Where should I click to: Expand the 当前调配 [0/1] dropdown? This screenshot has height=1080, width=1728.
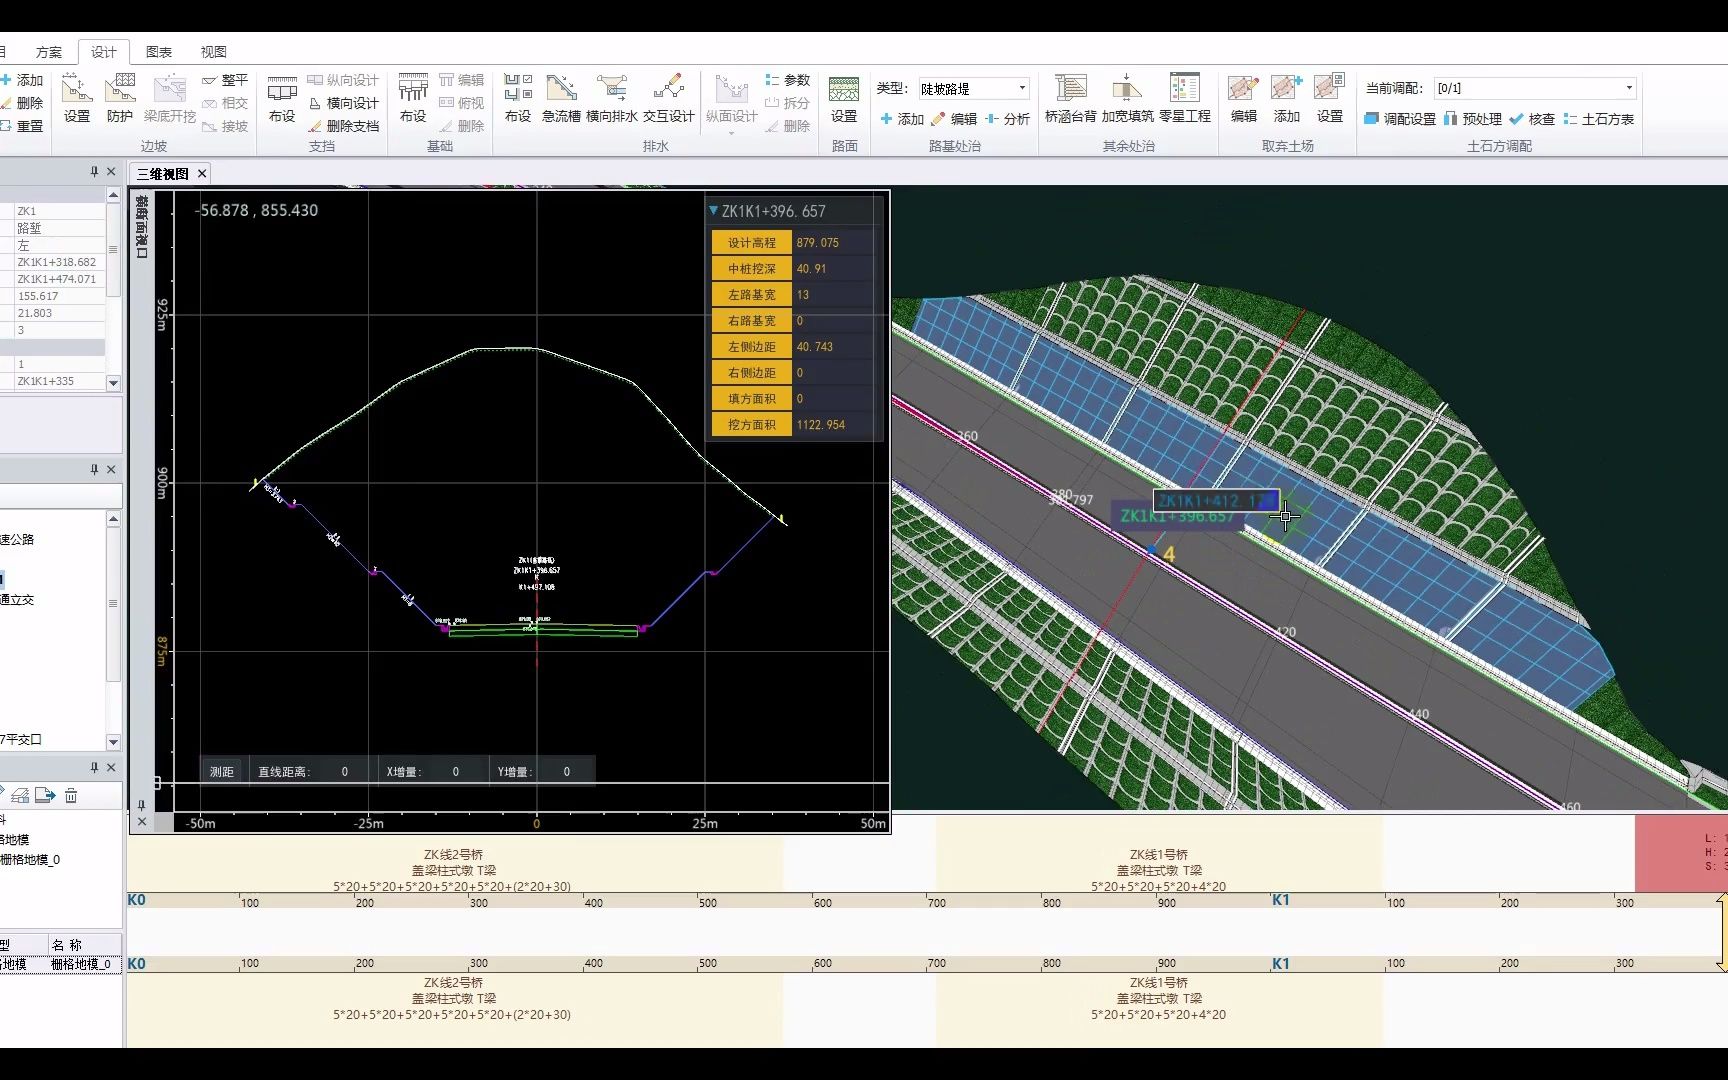coord(1627,87)
